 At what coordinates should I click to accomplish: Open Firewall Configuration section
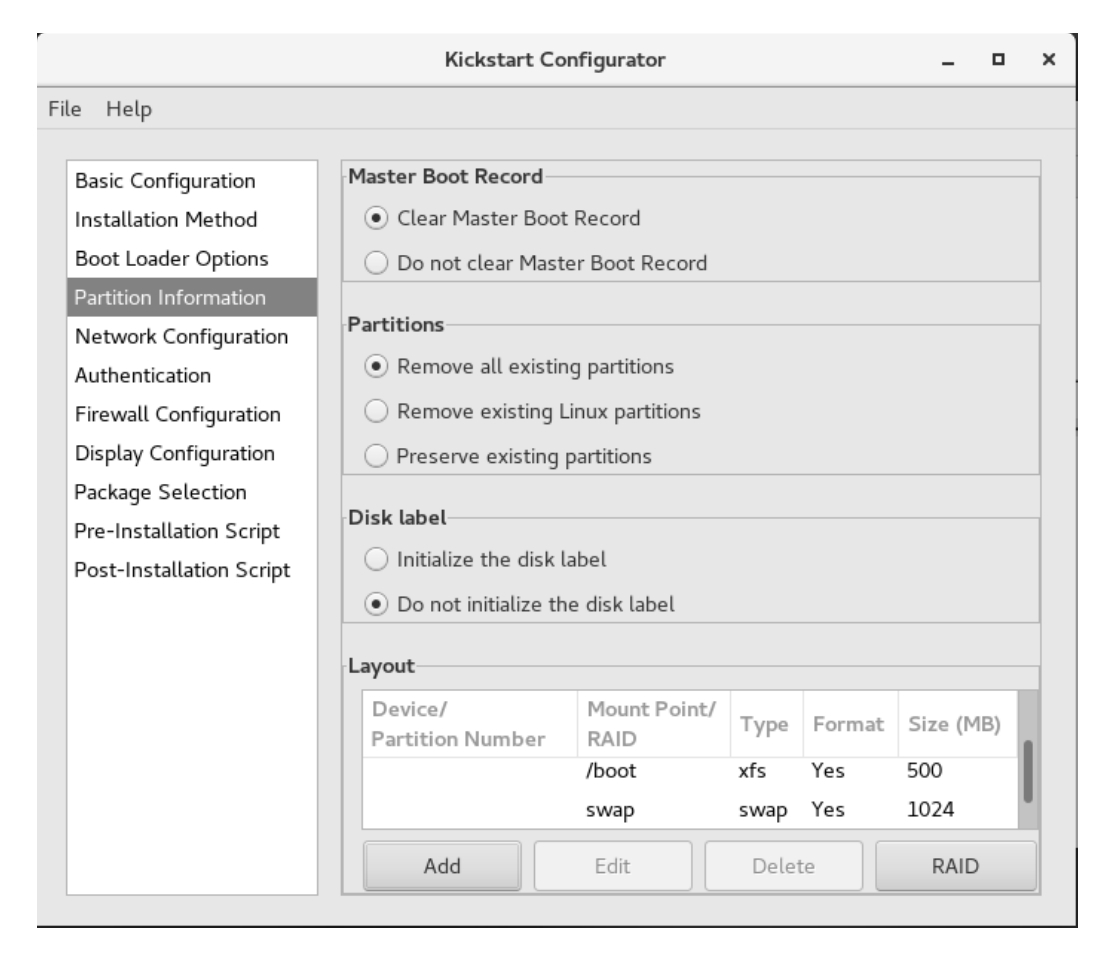177,414
